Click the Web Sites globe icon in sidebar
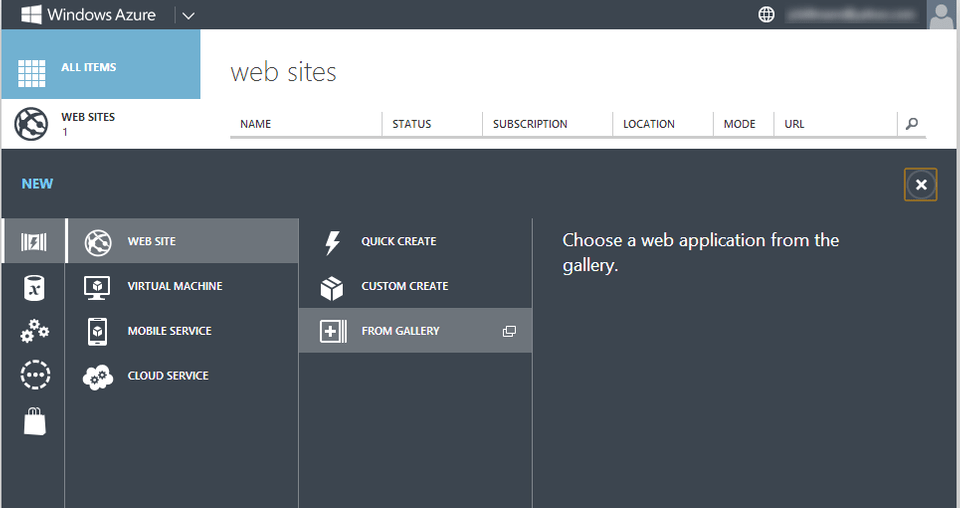The height and width of the screenshot is (508, 960). (x=31, y=124)
